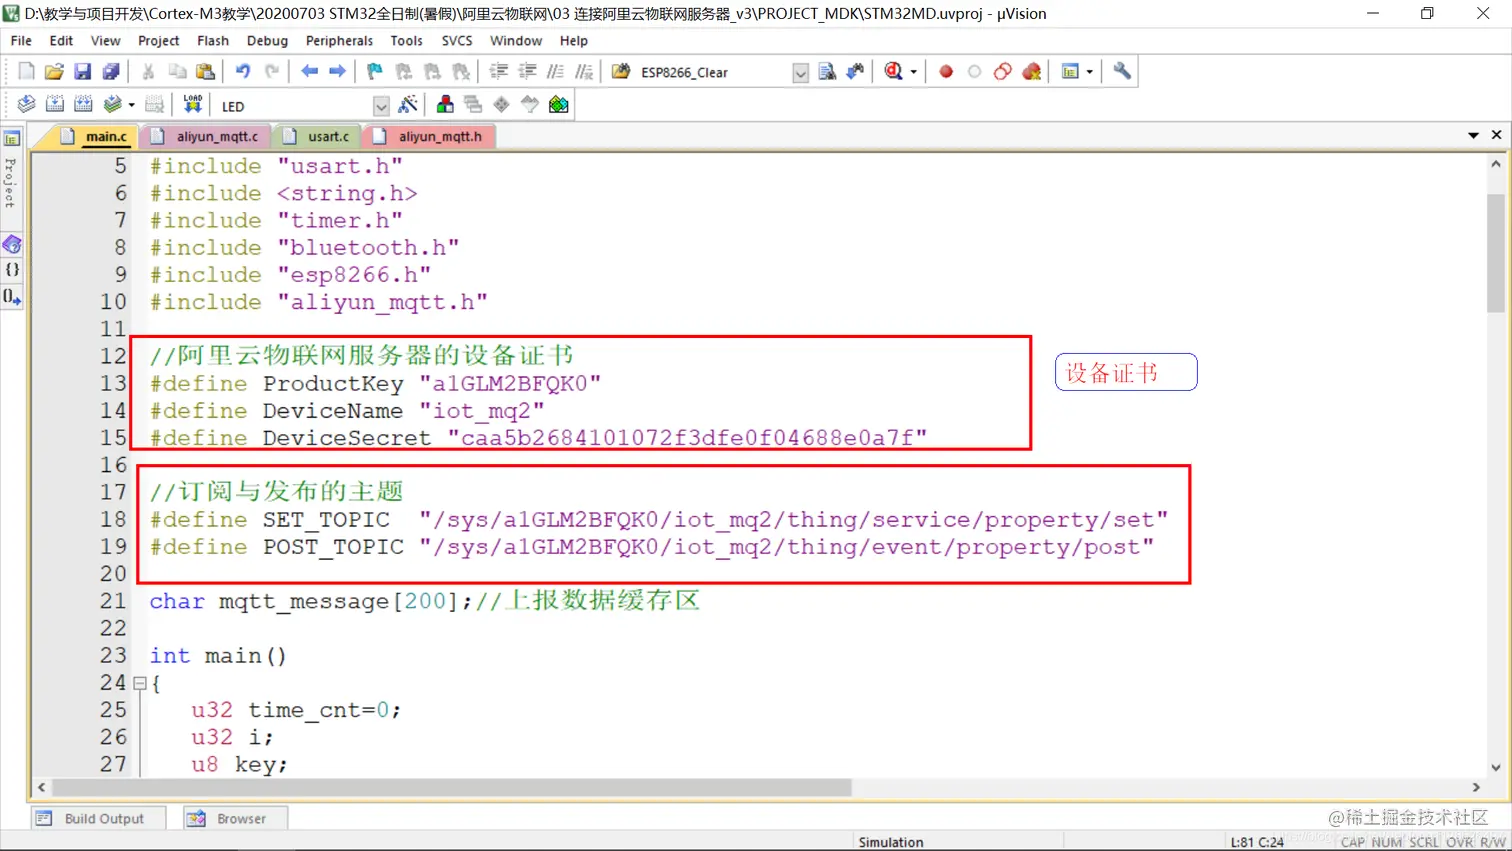The width and height of the screenshot is (1512, 851).
Task: Switch to the aliyun_mqtt.c tab
Action: click(x=207, y=136)
